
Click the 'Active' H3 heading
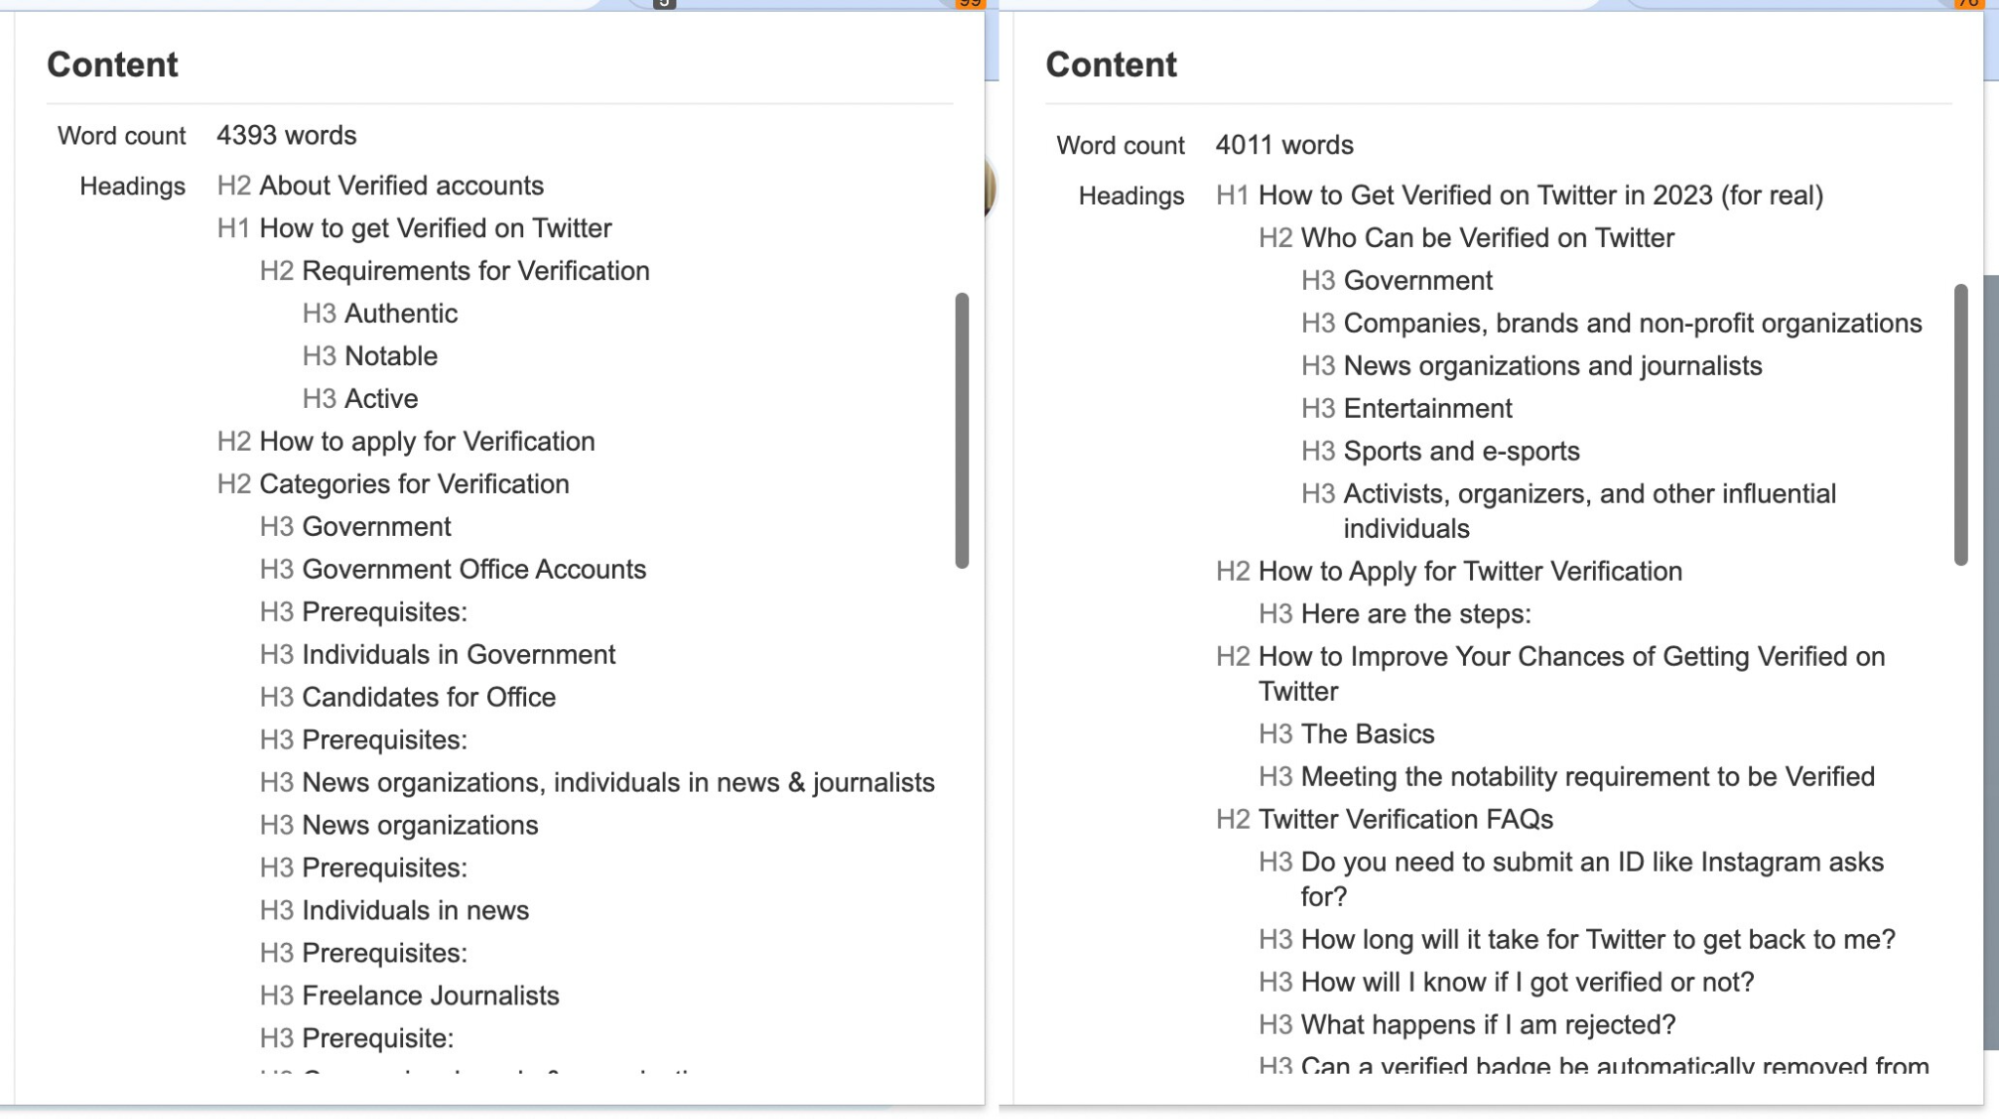381,399
